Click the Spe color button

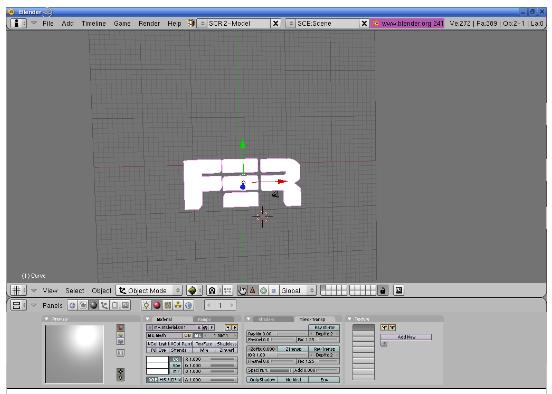[x=175, y=365]
